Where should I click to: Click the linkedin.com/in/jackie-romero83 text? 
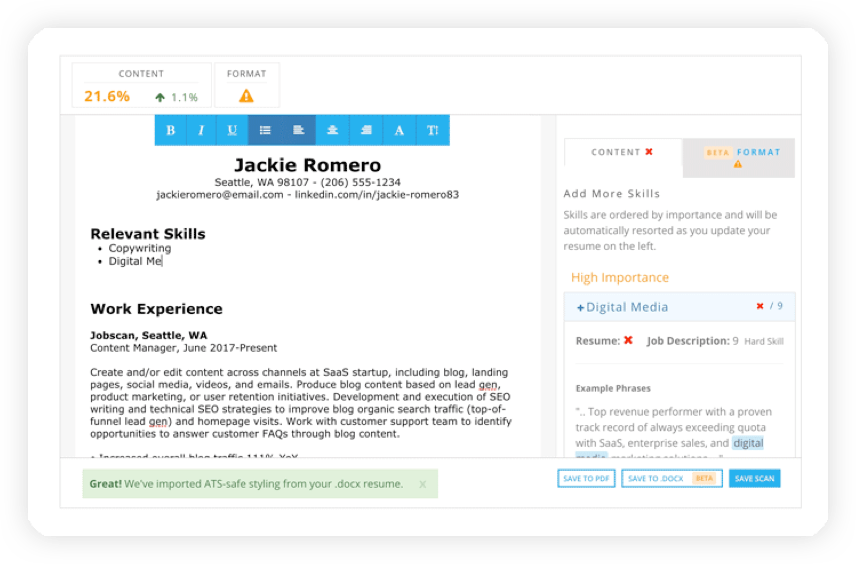click(x=376, y=195)
